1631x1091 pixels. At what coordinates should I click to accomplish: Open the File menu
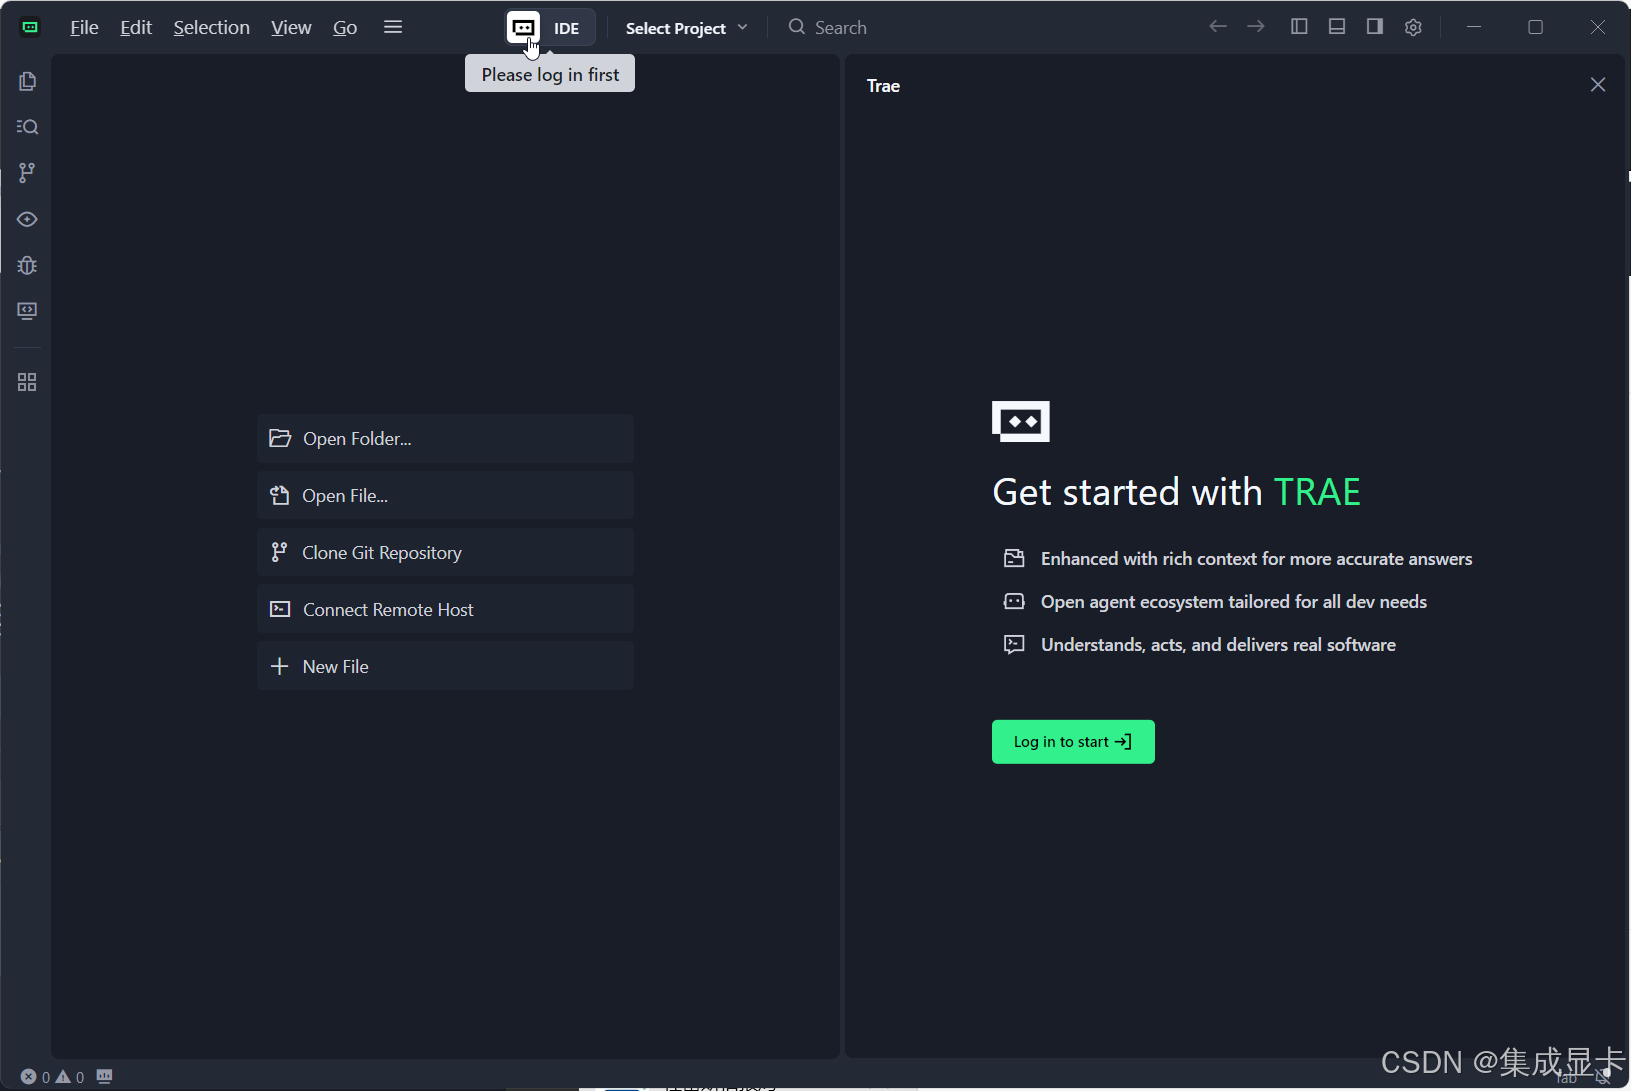(84, 28)
